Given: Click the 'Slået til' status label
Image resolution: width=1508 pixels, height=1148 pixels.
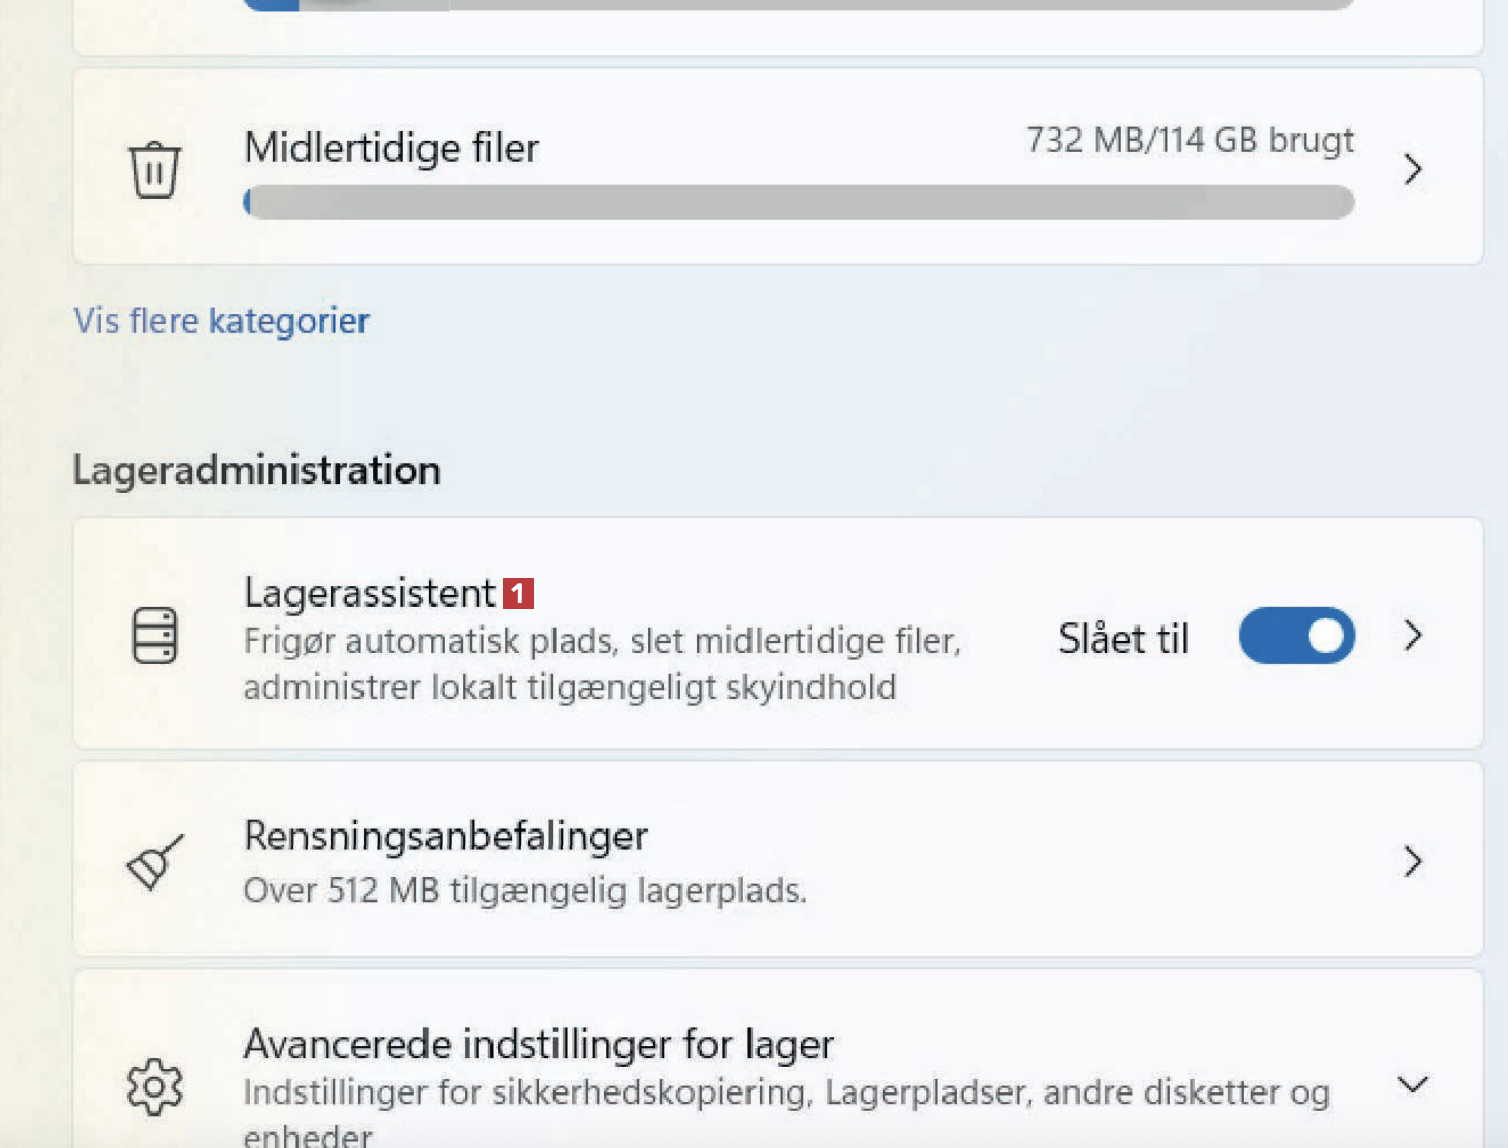Looking at the screenshot, I should pos(1123,638).
